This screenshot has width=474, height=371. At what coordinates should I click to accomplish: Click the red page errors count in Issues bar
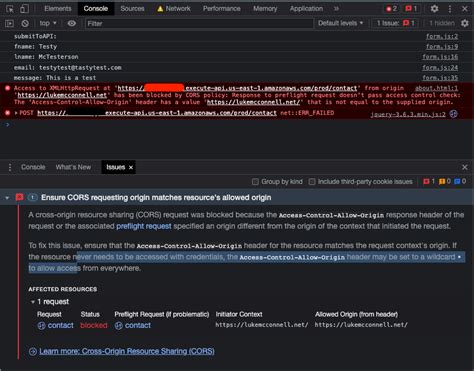429,181
